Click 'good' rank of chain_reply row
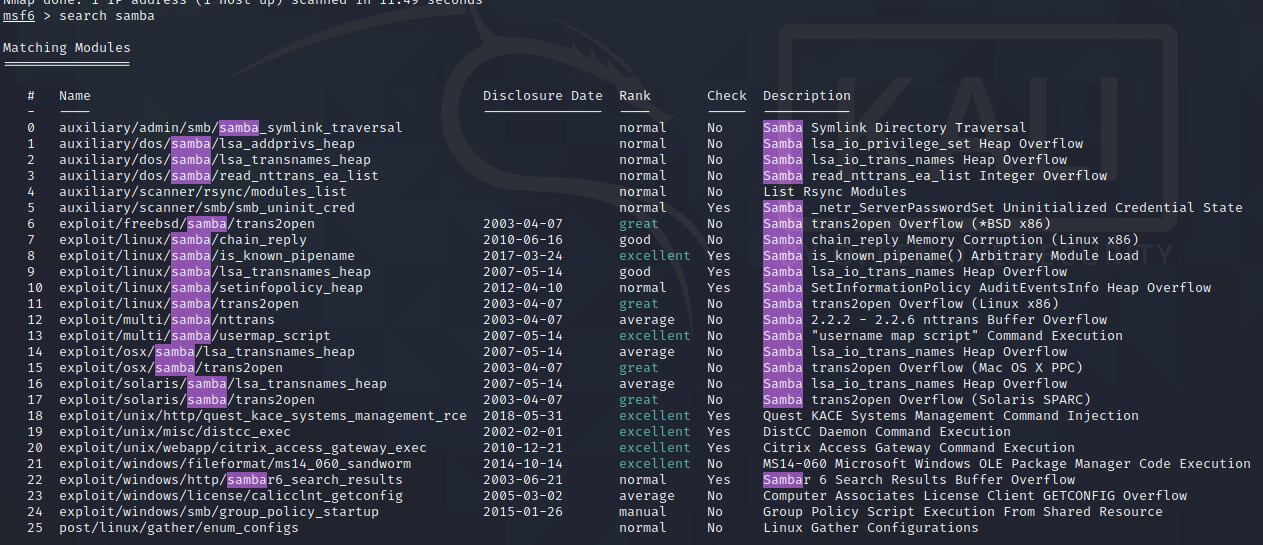This screenshot has width=1263, height=545. pyautogui.click(x=635, y=240)
